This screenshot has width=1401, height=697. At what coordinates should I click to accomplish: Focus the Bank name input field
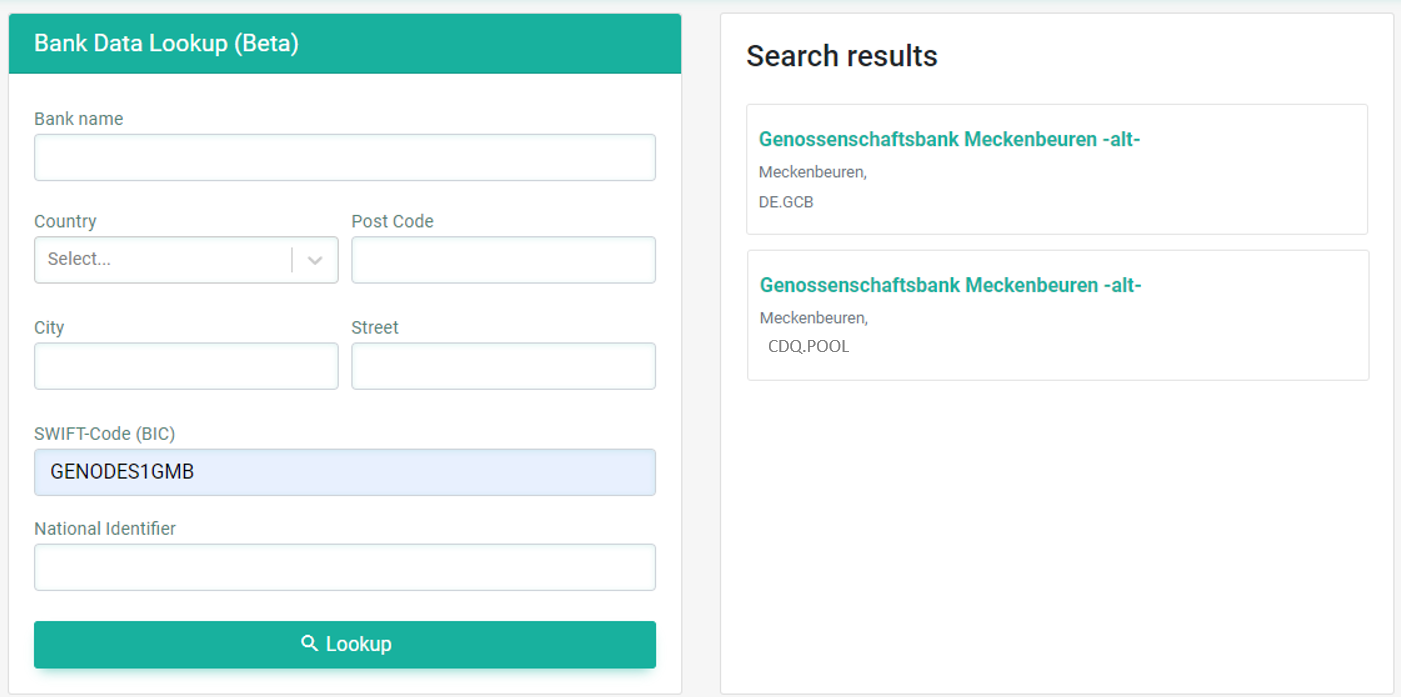(x=344, y=158)
